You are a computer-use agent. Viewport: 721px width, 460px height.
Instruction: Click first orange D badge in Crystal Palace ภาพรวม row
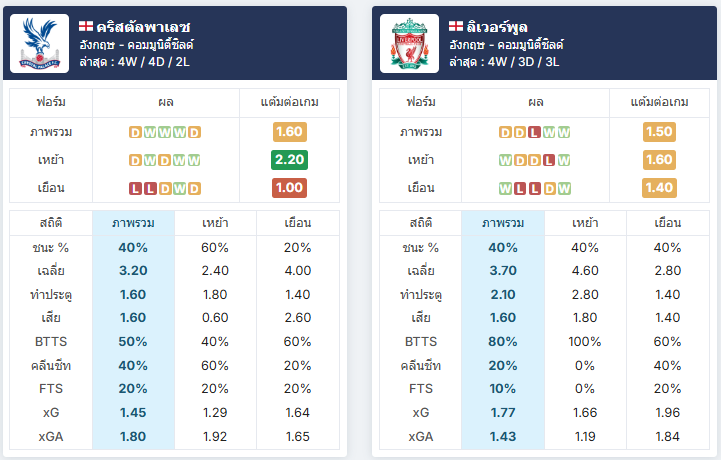[x=135, y=132]
